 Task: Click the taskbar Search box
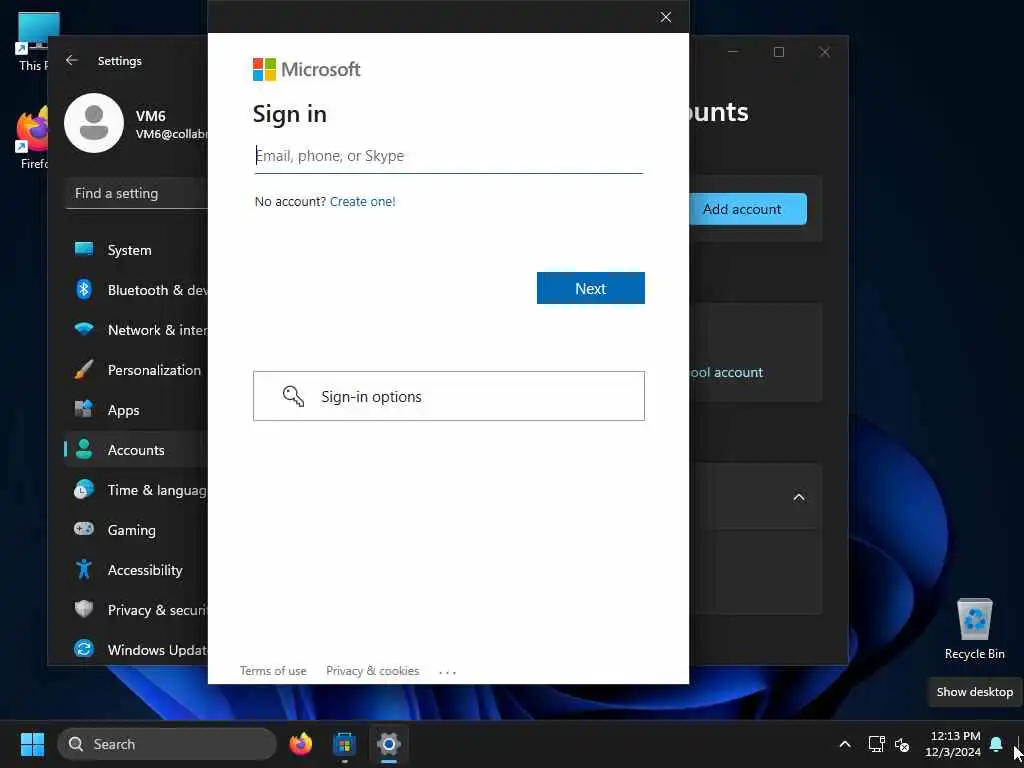click(167, 744)
